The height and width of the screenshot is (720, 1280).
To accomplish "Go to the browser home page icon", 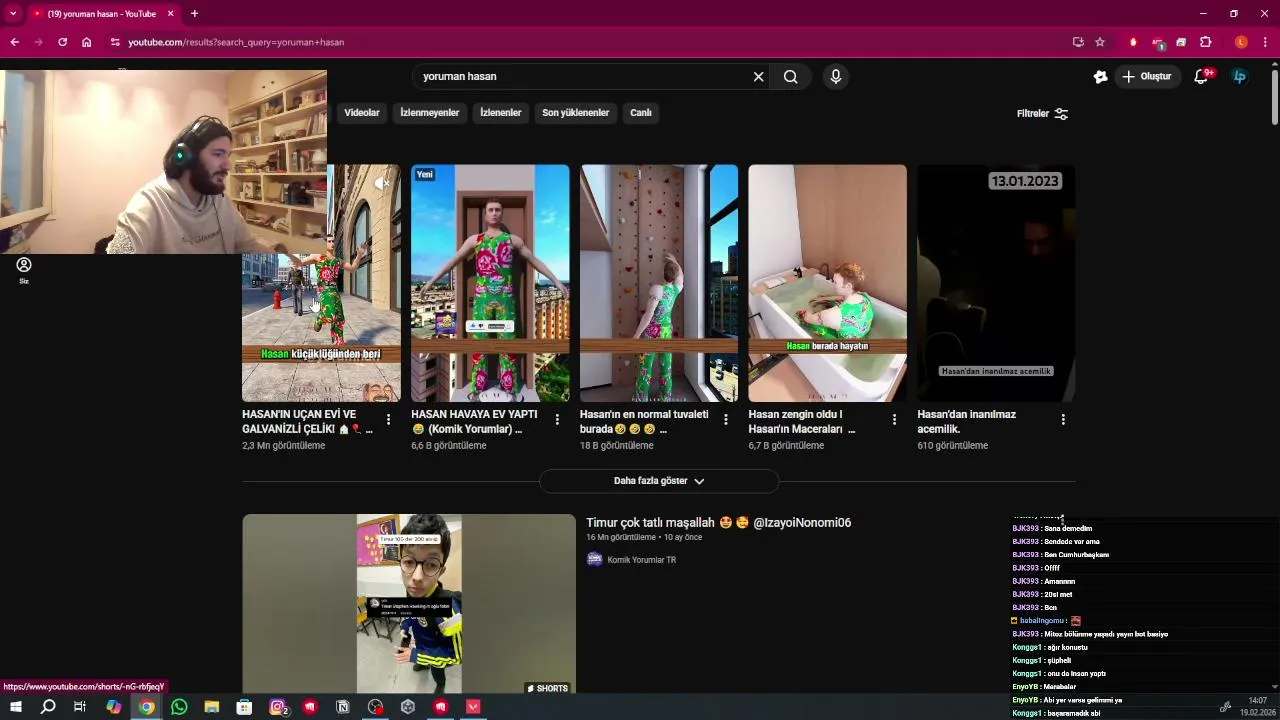I will tap(86, 42).
